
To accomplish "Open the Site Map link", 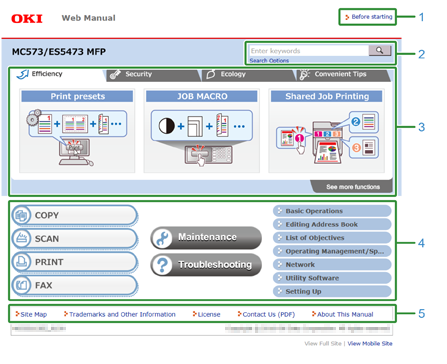I will pyautogui.click(x=31, y=314).
